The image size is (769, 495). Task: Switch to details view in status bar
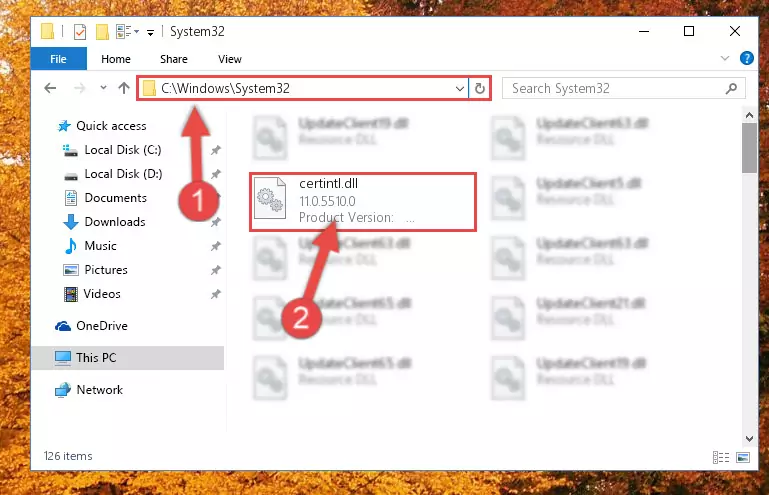[x=720, y=458]
